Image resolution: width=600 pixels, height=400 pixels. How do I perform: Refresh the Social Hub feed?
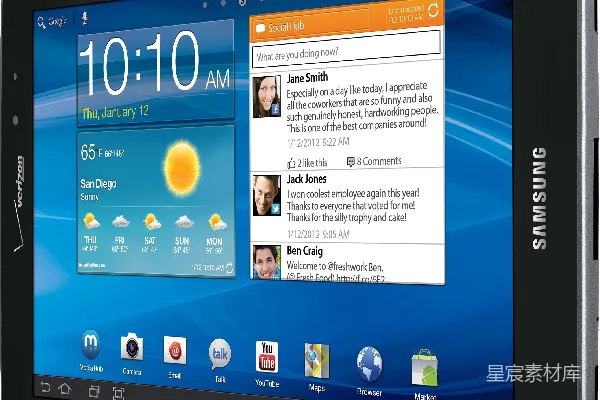433,10
